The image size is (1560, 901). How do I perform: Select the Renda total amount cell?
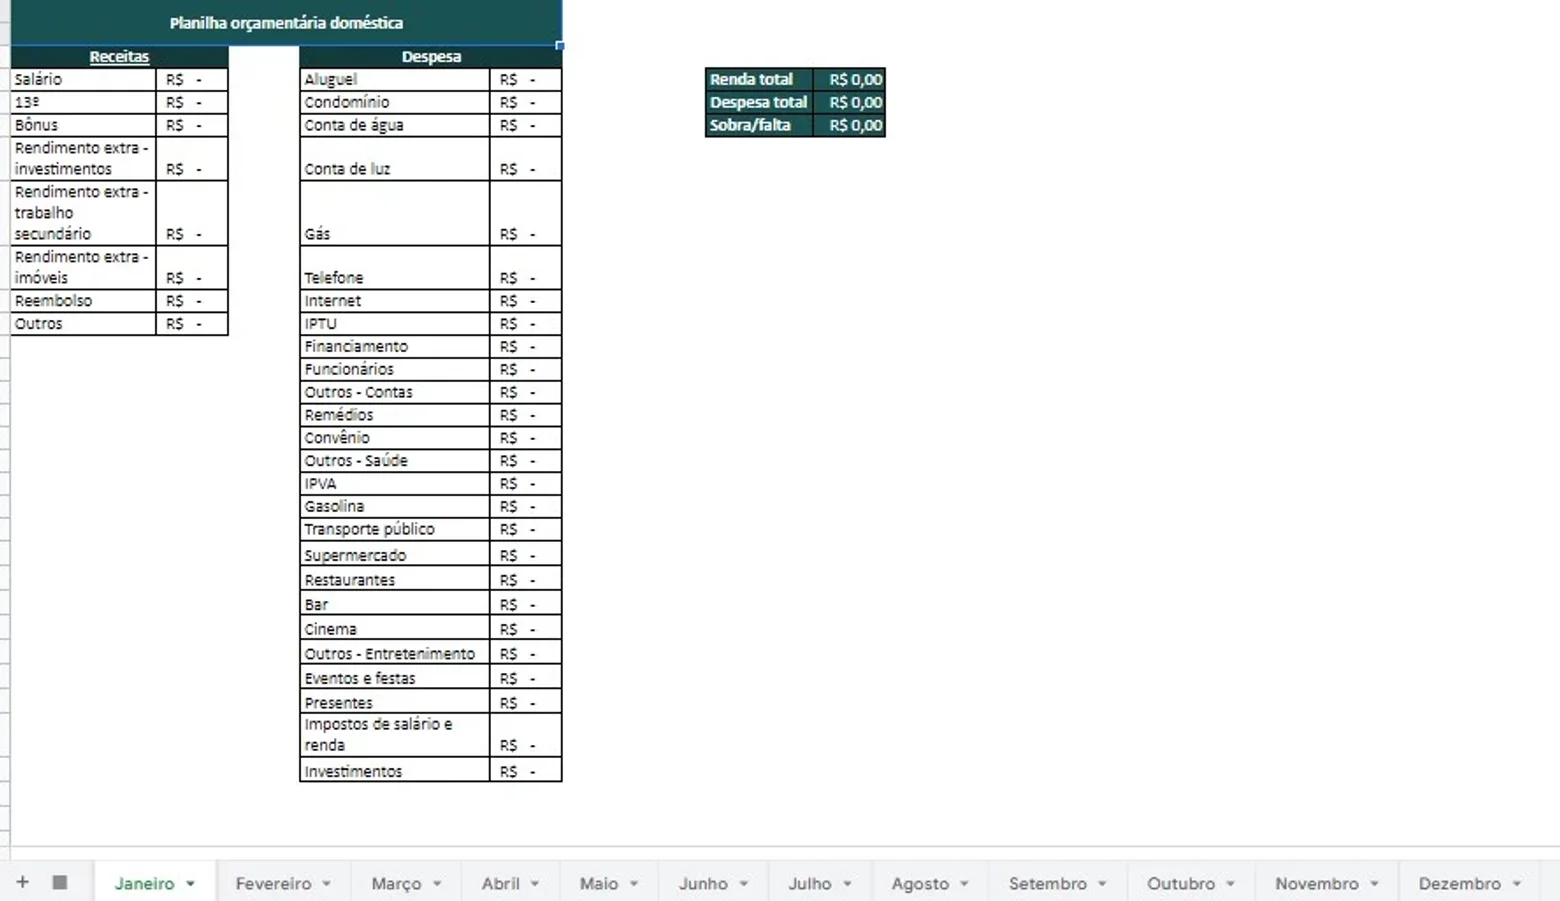click(x=849, y=79)
